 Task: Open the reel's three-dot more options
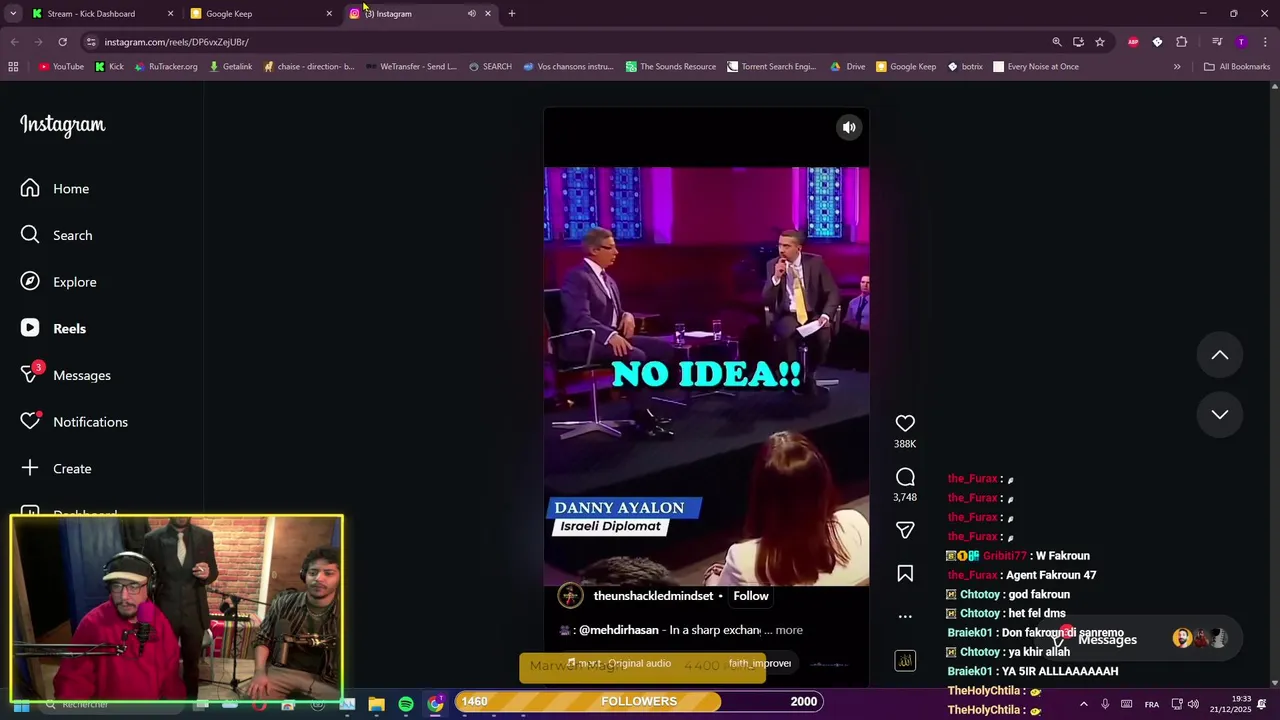point(905,616)
